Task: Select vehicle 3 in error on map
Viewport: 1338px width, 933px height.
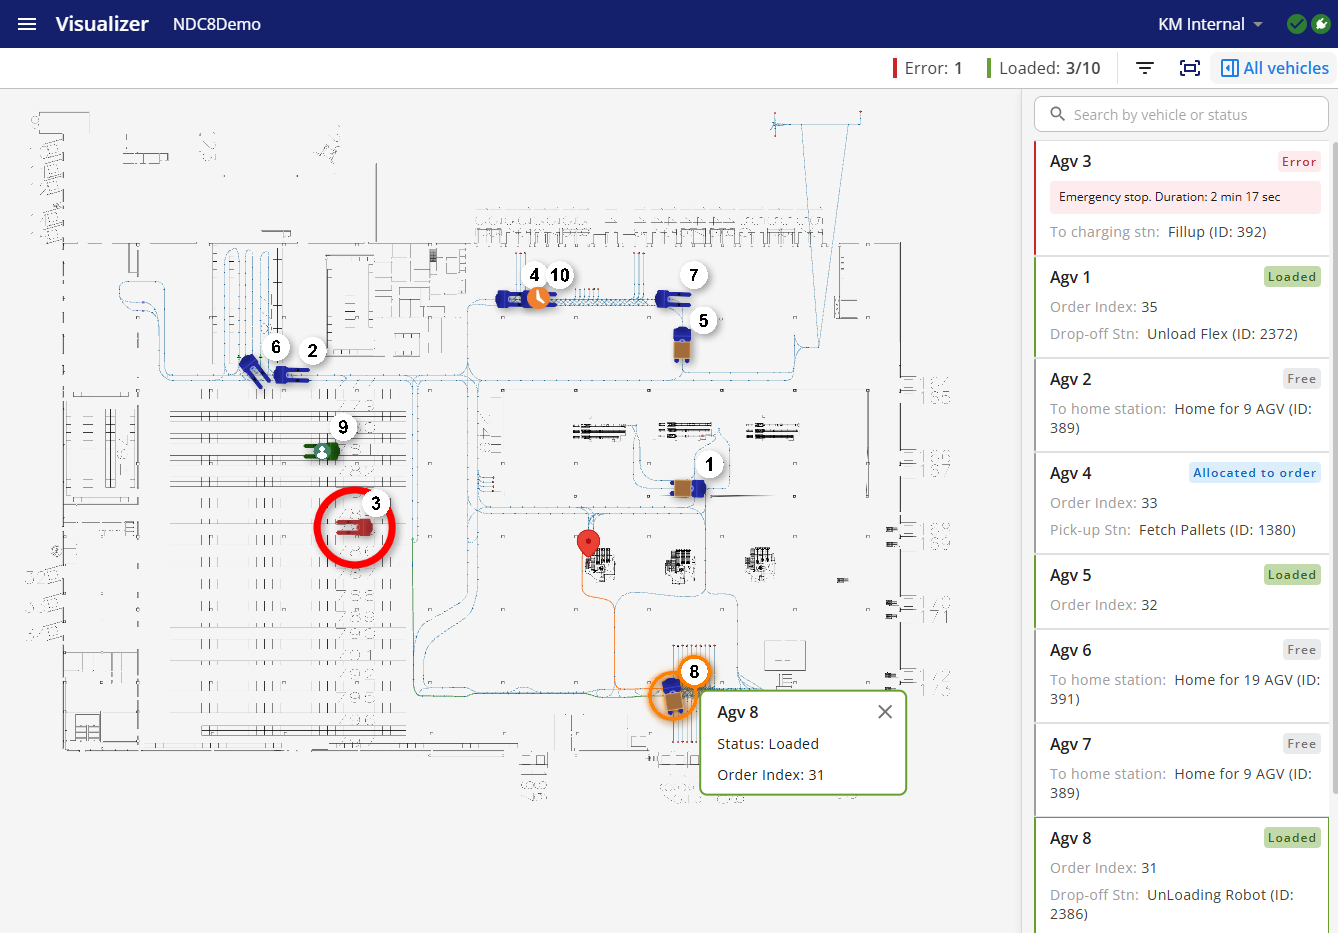Action: [354, 527]
